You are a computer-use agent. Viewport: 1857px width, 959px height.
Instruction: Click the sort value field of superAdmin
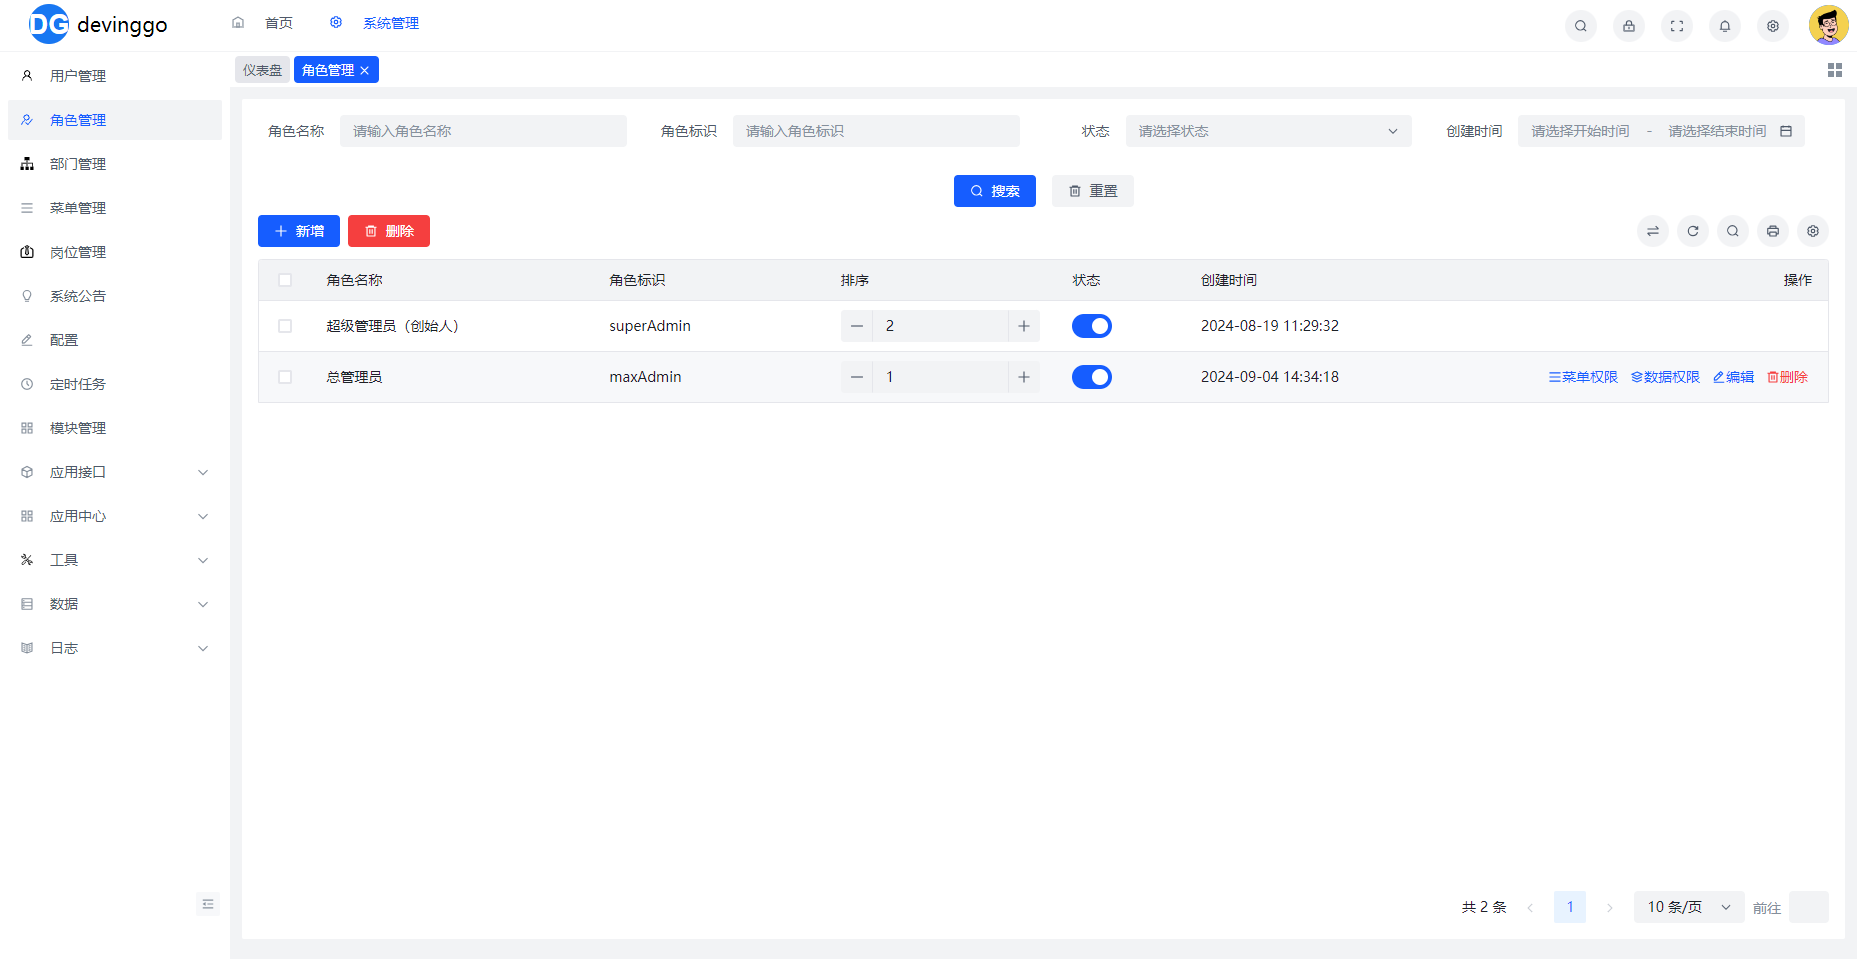click(x=940, y=326)
